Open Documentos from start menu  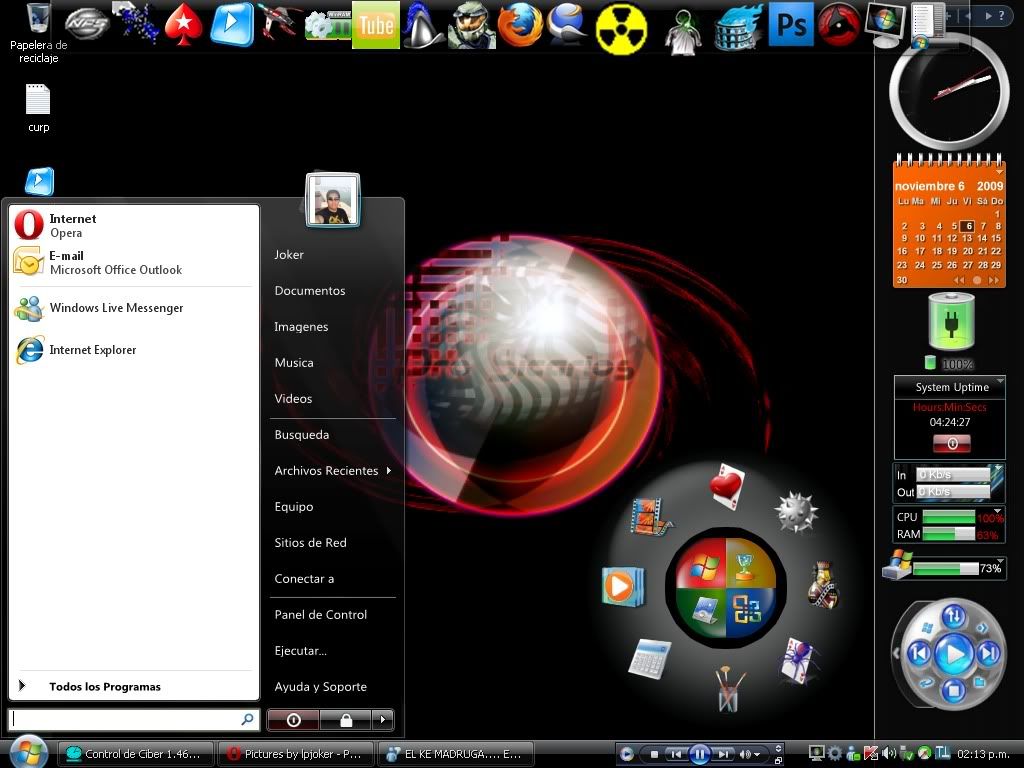click(x=310, y=291)
